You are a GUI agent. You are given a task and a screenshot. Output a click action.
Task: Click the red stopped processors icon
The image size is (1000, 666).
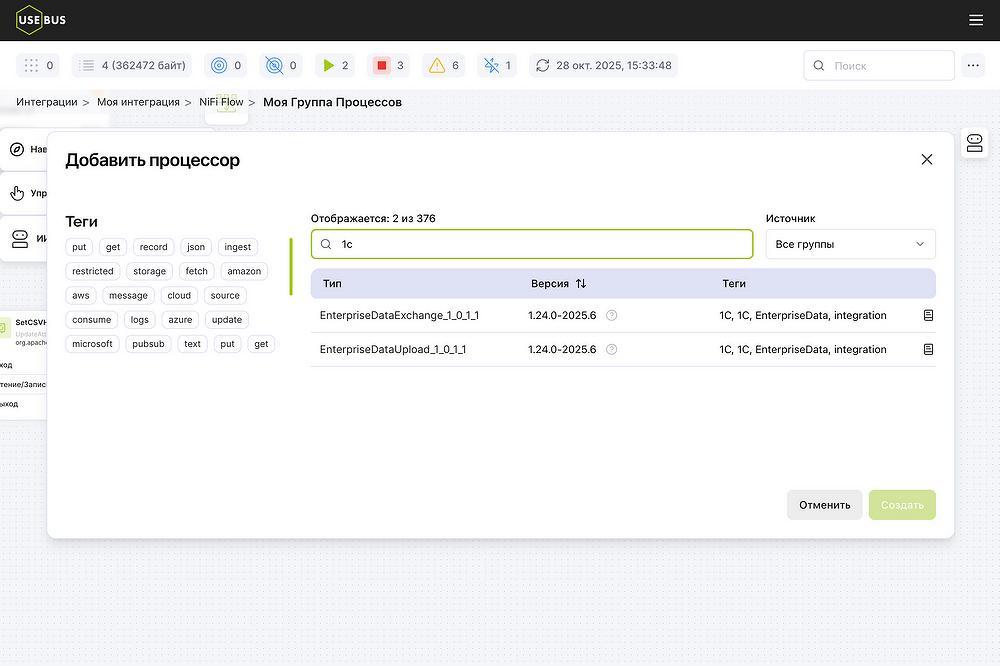coord(381,66)
